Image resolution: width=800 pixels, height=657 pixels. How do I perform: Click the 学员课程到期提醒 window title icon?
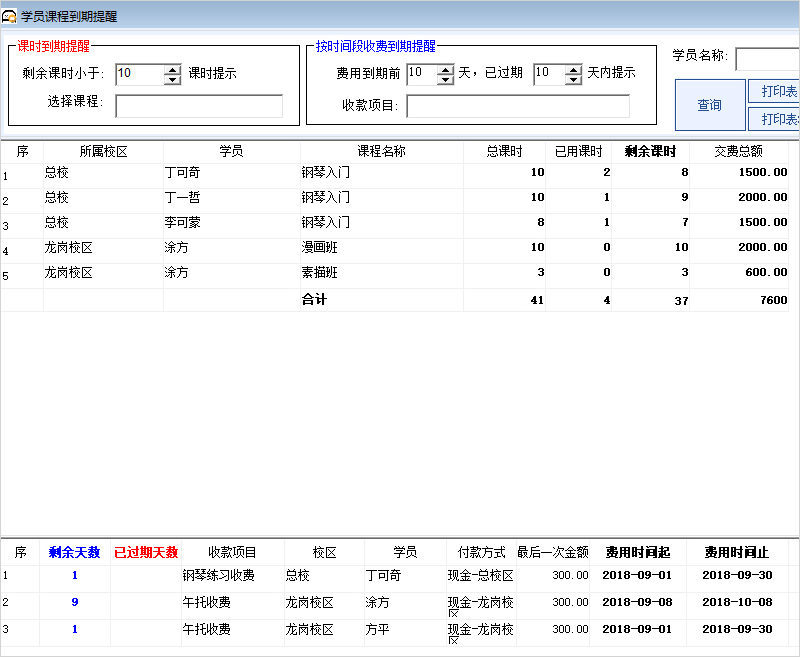pyautogui.click(x=9, y=16)
